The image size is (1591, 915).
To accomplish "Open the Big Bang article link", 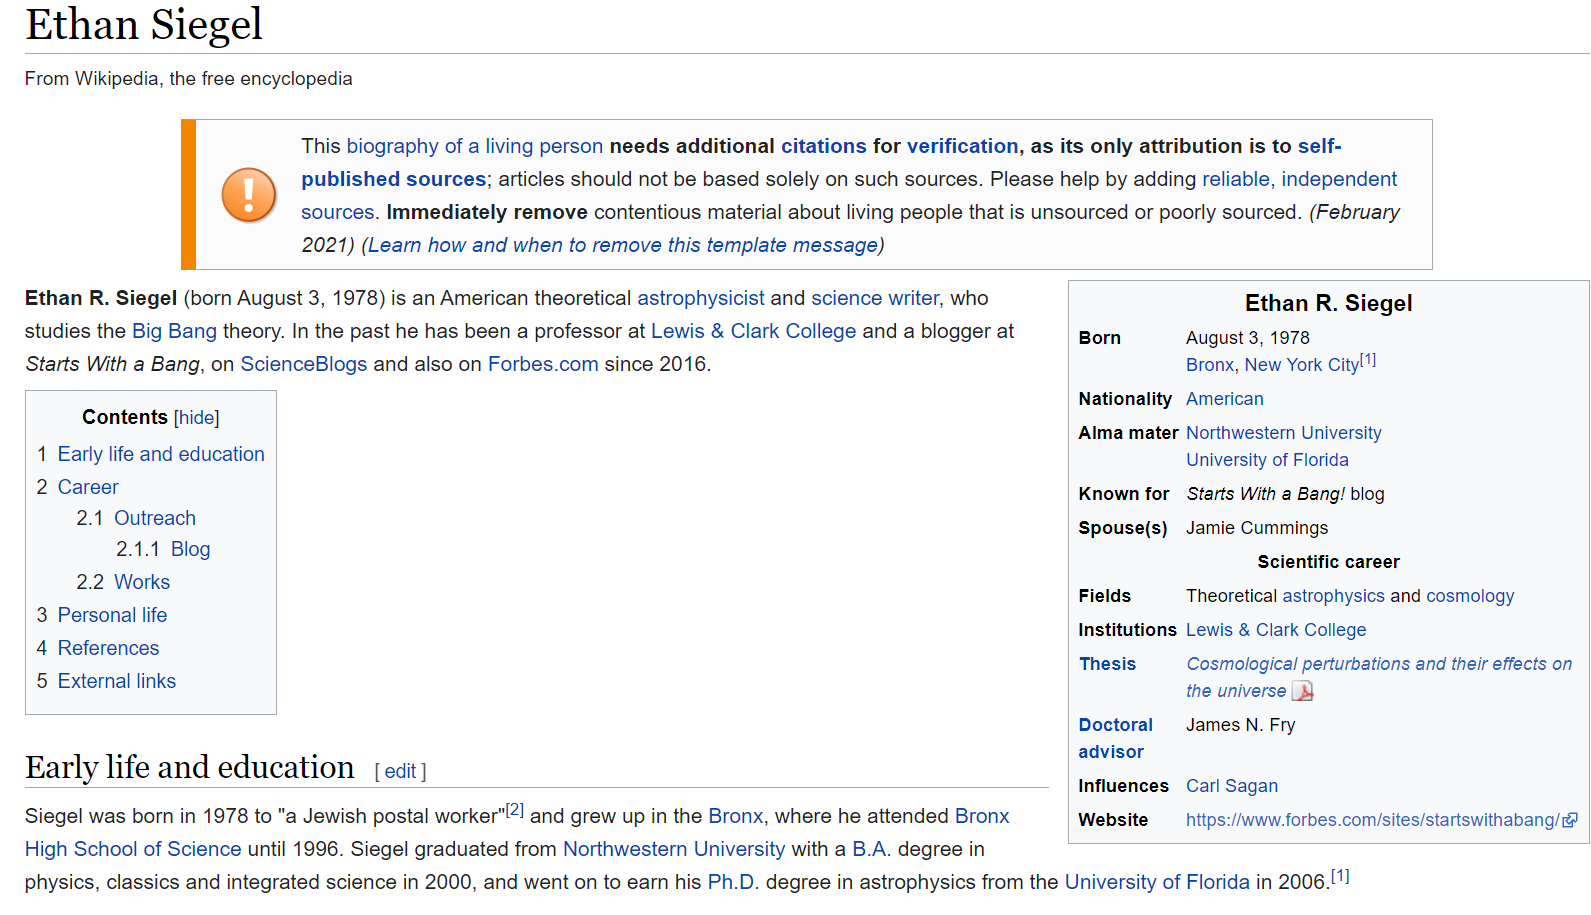I will [x=174, y=331].
